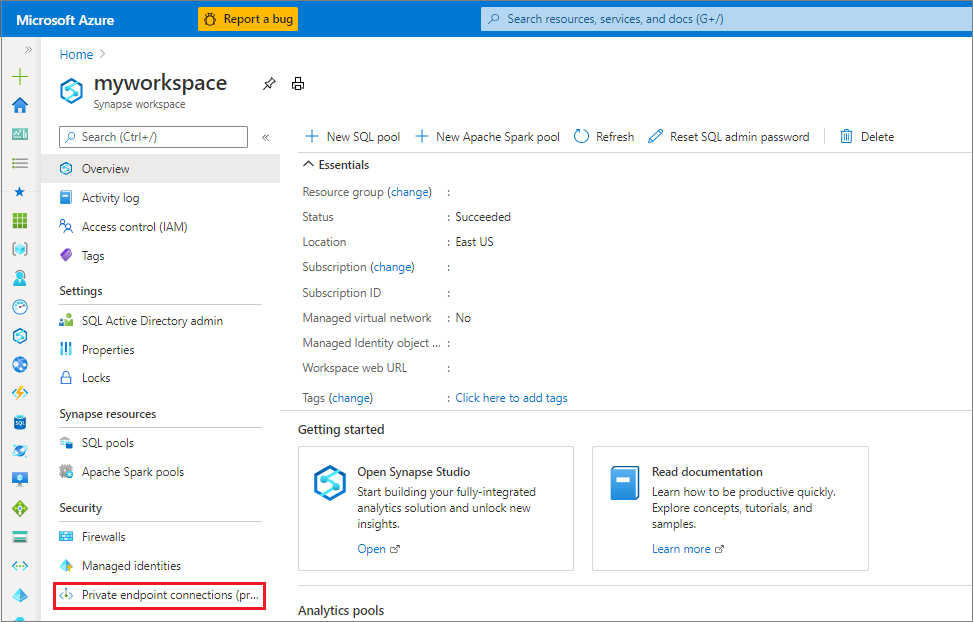The height and width of the screenshot is (622, 973).
Task: Open Favorites star in the left rail
Action: point(20,191)
